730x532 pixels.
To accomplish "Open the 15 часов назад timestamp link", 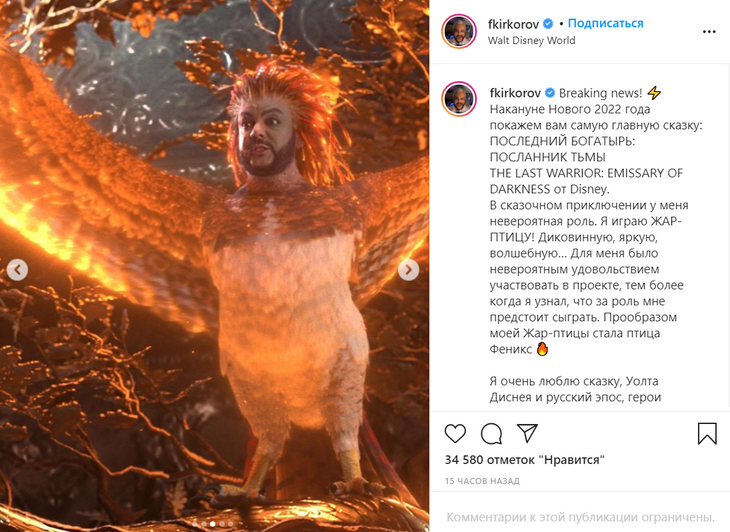I will (x=482, y=481).
